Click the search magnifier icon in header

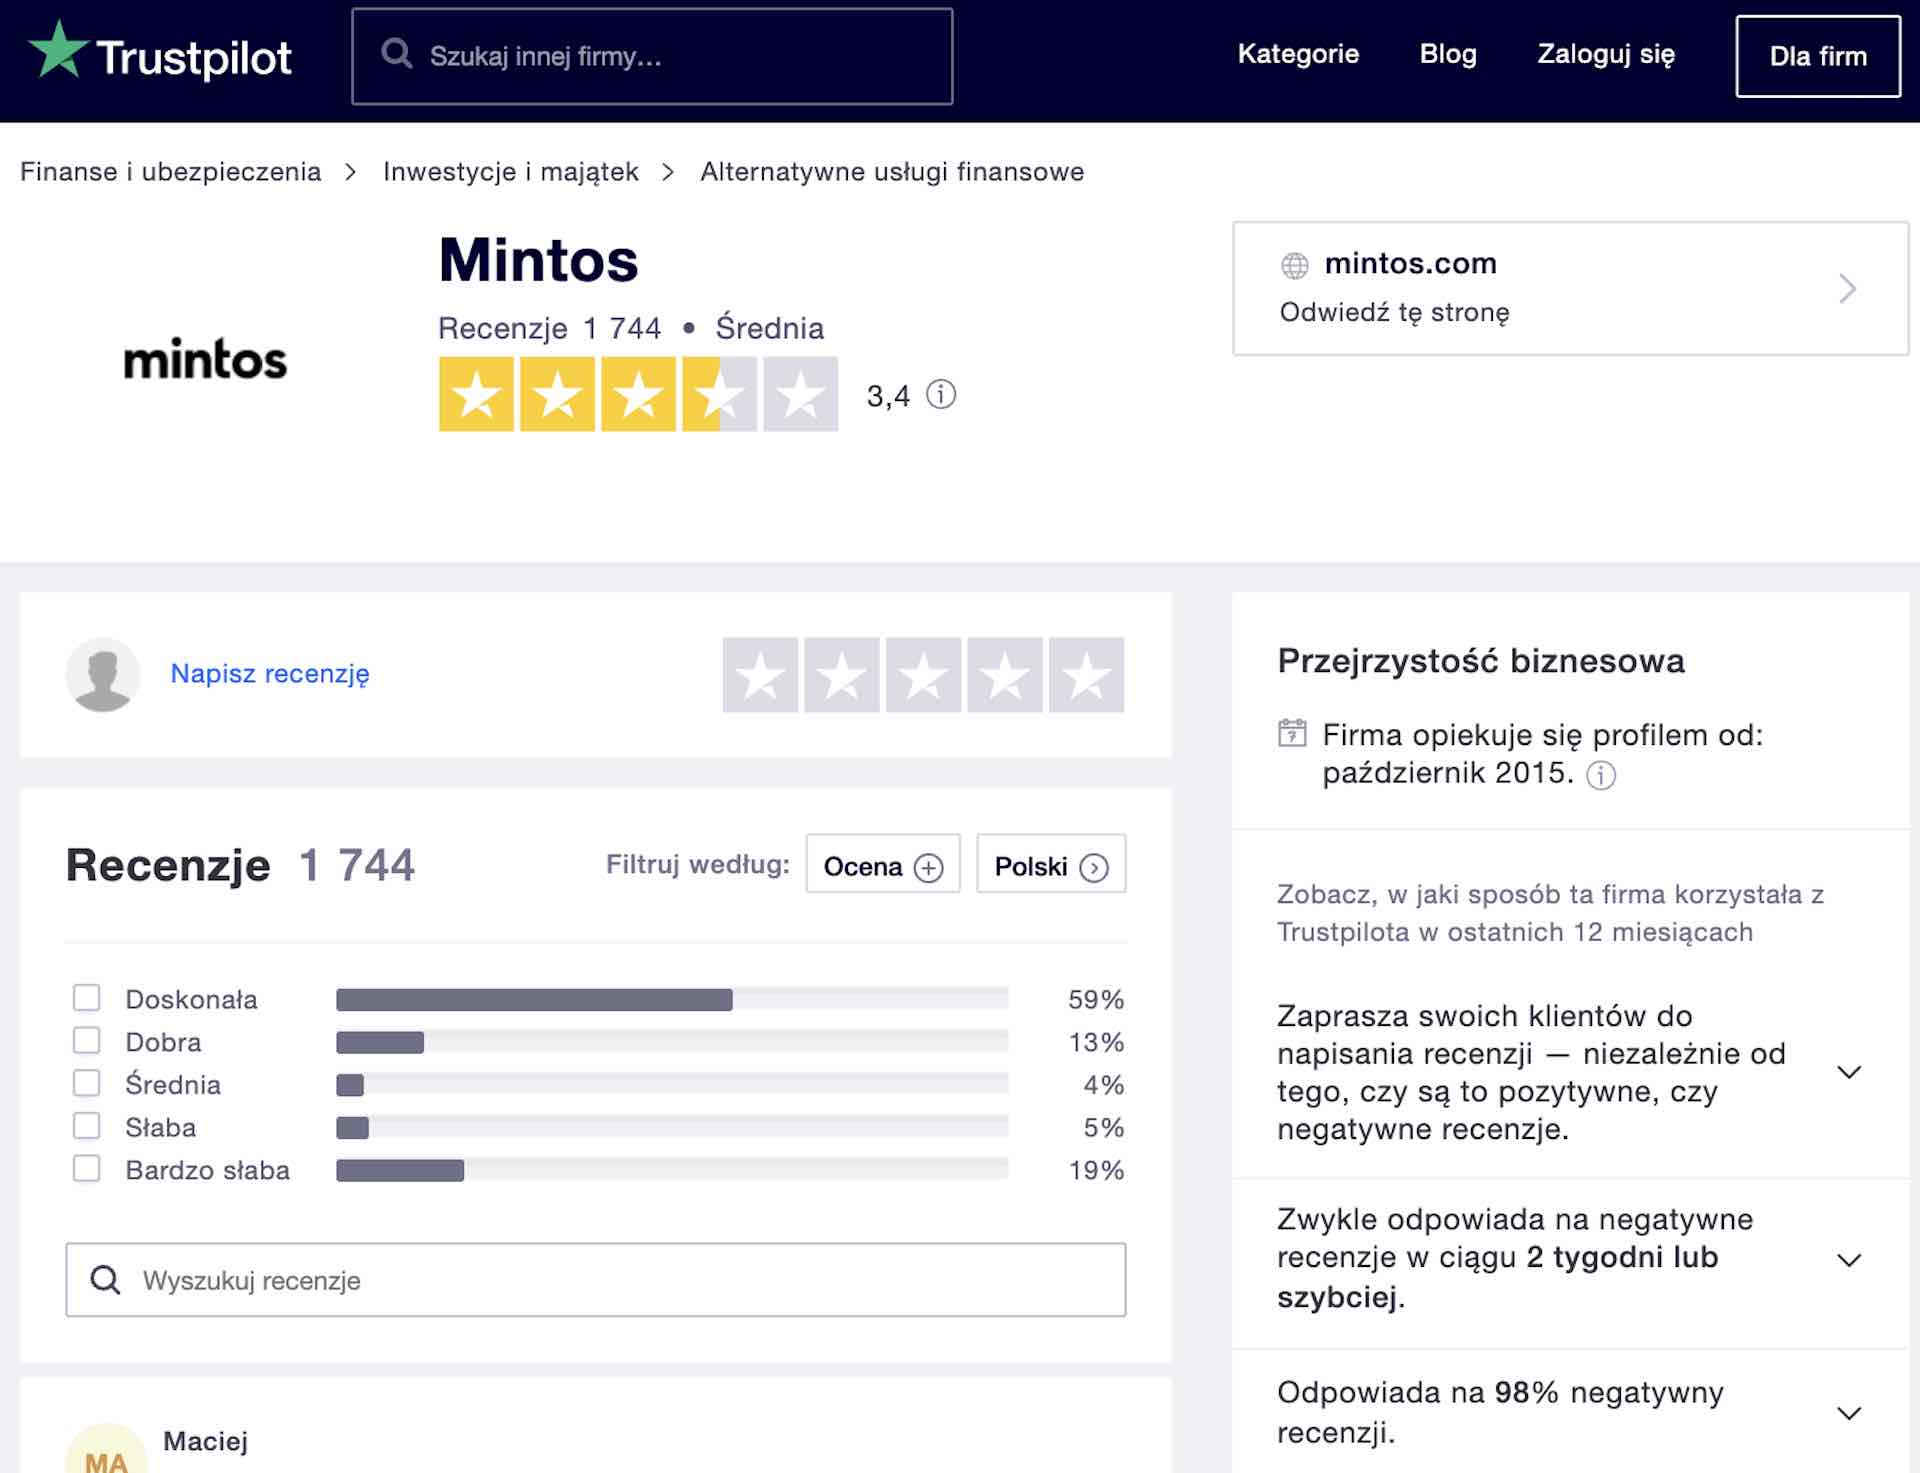397,54
